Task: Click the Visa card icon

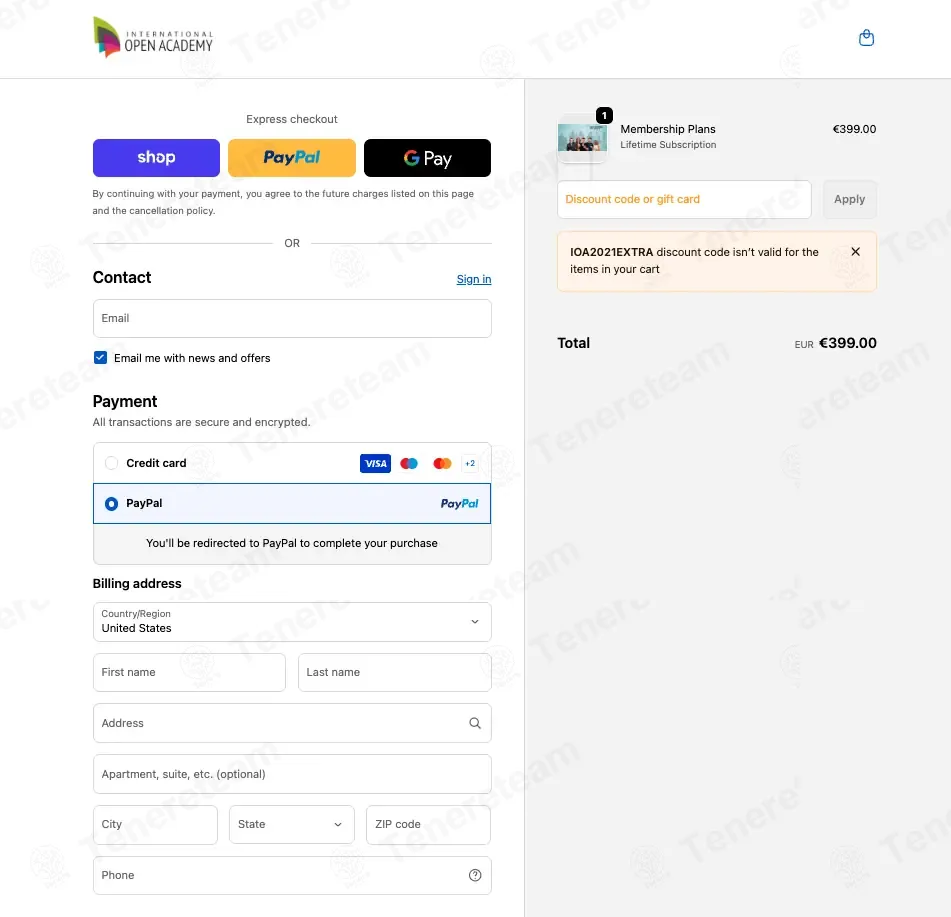Action: click(x=375, y=463)
